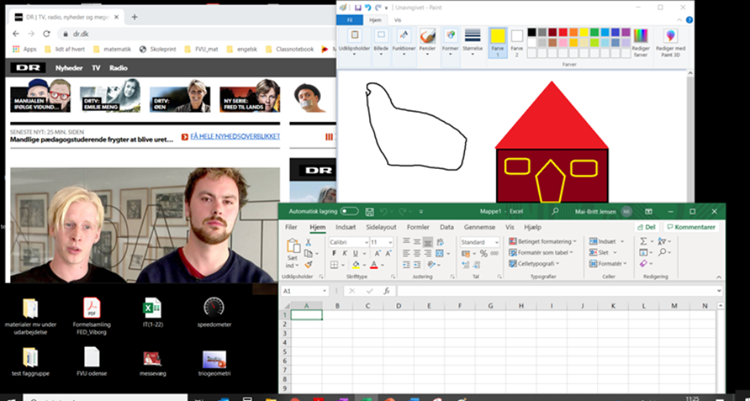Open the Vis tab in Paint
The width and height of the screenshot is (750, 401).
coord(397,19)
